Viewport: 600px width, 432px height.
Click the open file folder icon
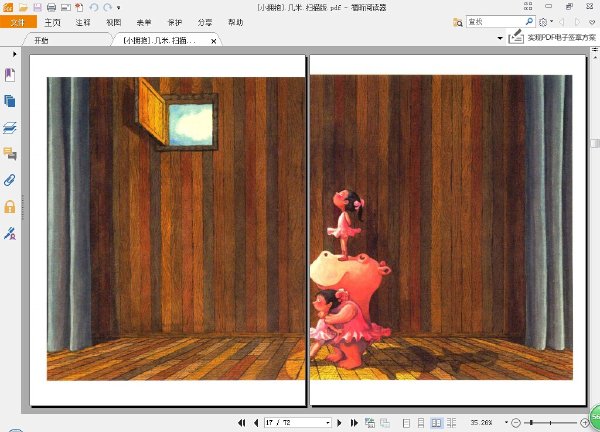click(x=23, y=7)
